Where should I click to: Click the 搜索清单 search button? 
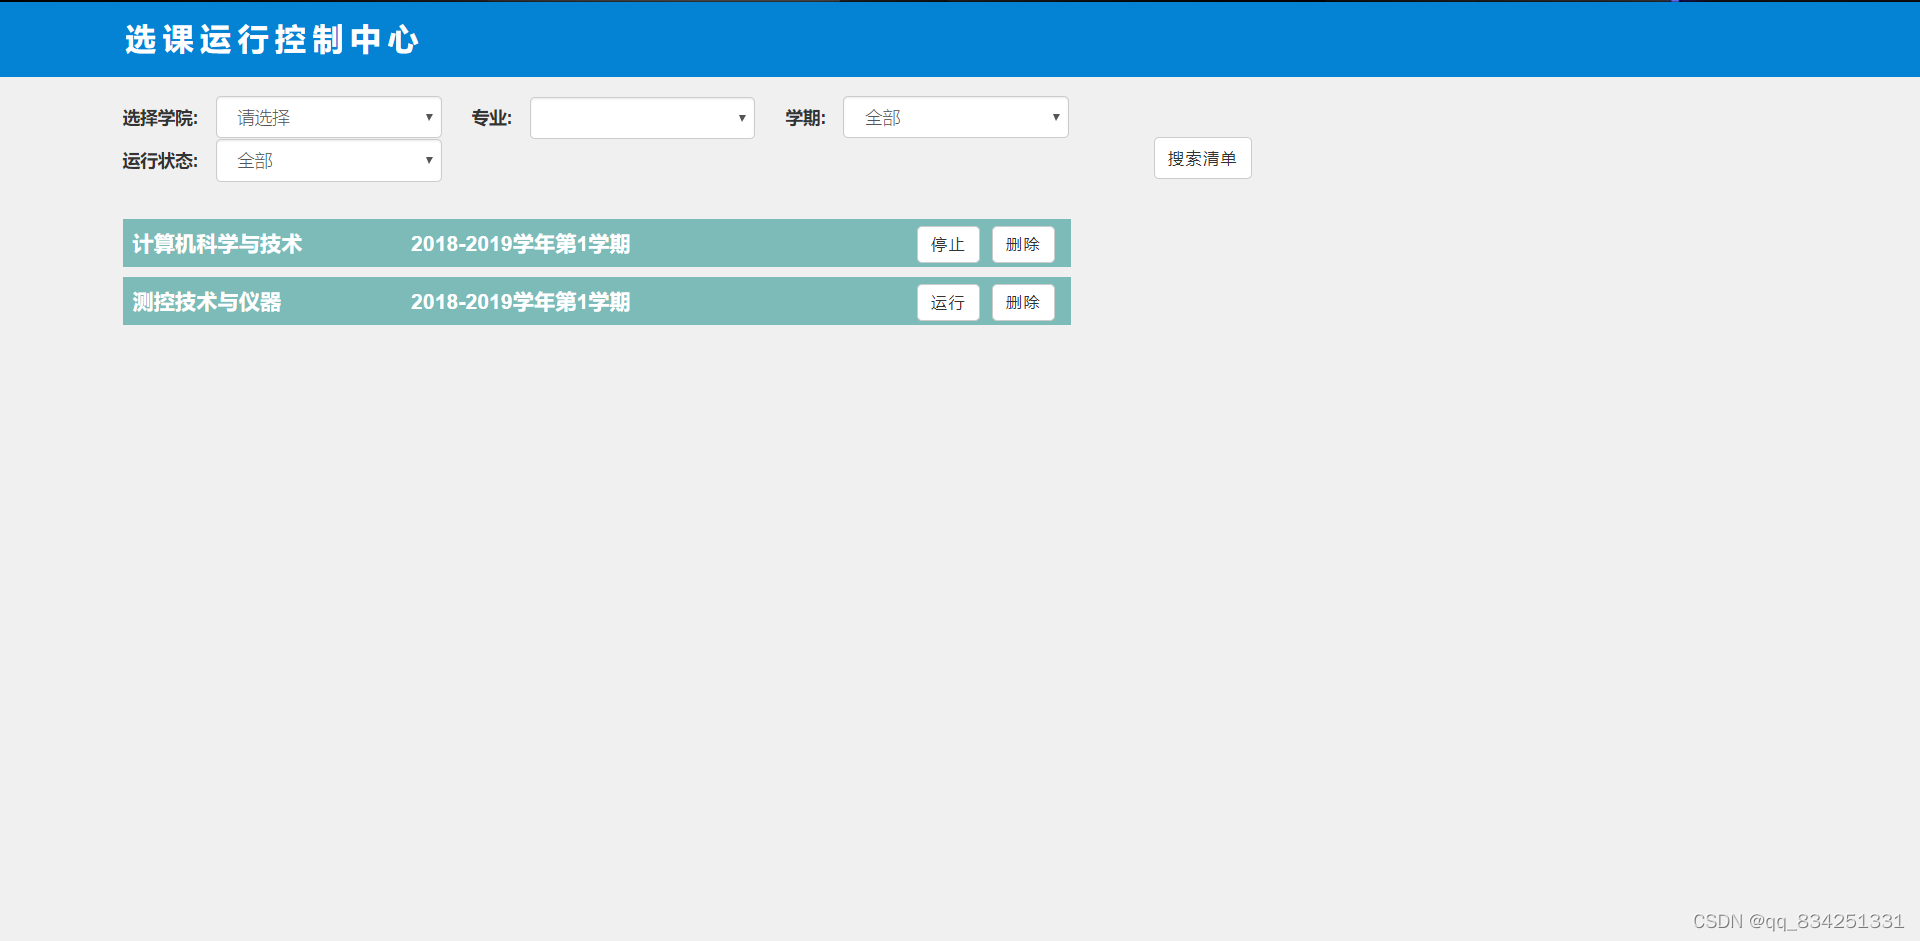[1202, 158]
